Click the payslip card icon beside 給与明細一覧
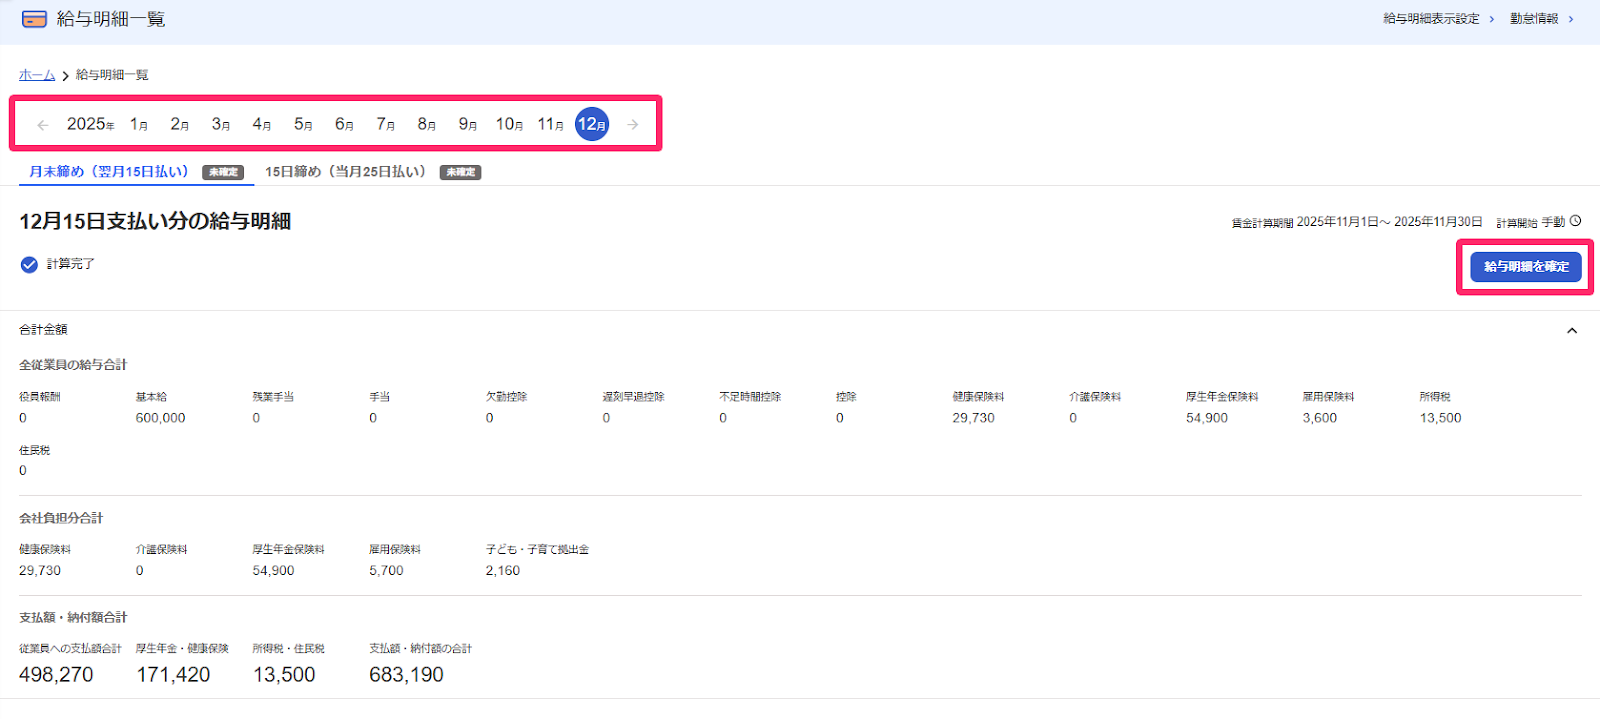 [x=34, y=19]
